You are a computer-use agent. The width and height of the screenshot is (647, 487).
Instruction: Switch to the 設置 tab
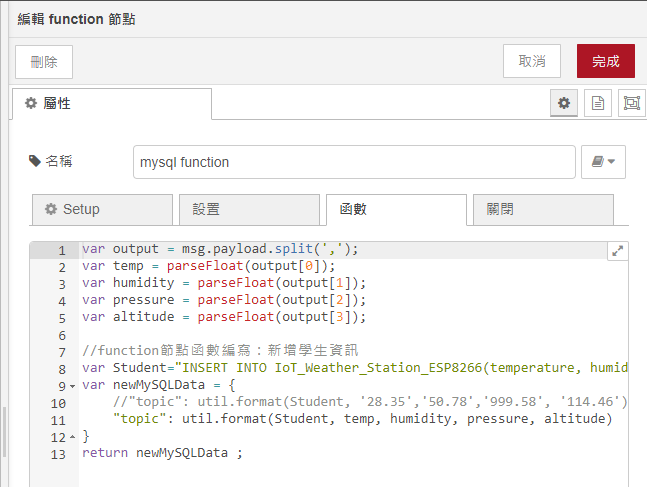pos(249,210)
